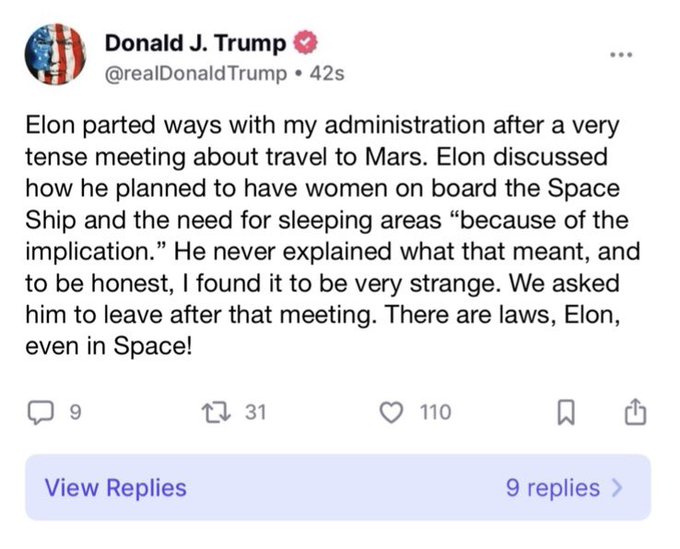Click the like count of 110
The height and width of the screenshot is (549, 680).
(435, 412)
